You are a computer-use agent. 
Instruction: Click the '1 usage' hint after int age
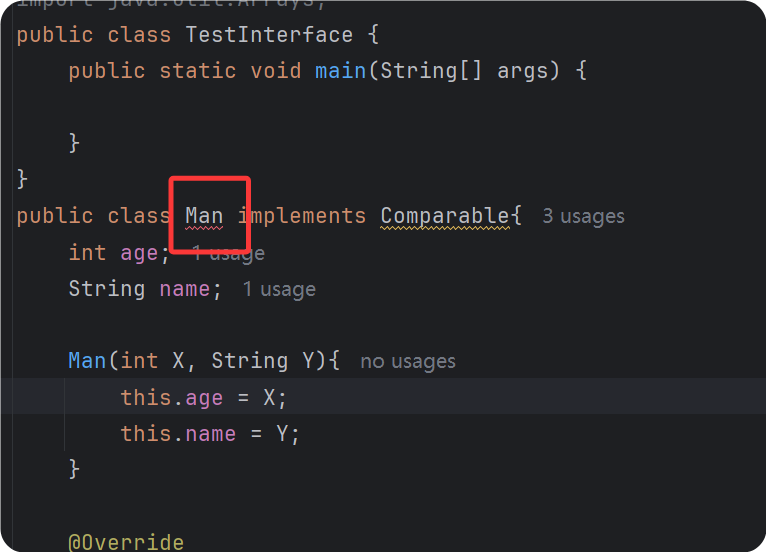click(229, 253)
